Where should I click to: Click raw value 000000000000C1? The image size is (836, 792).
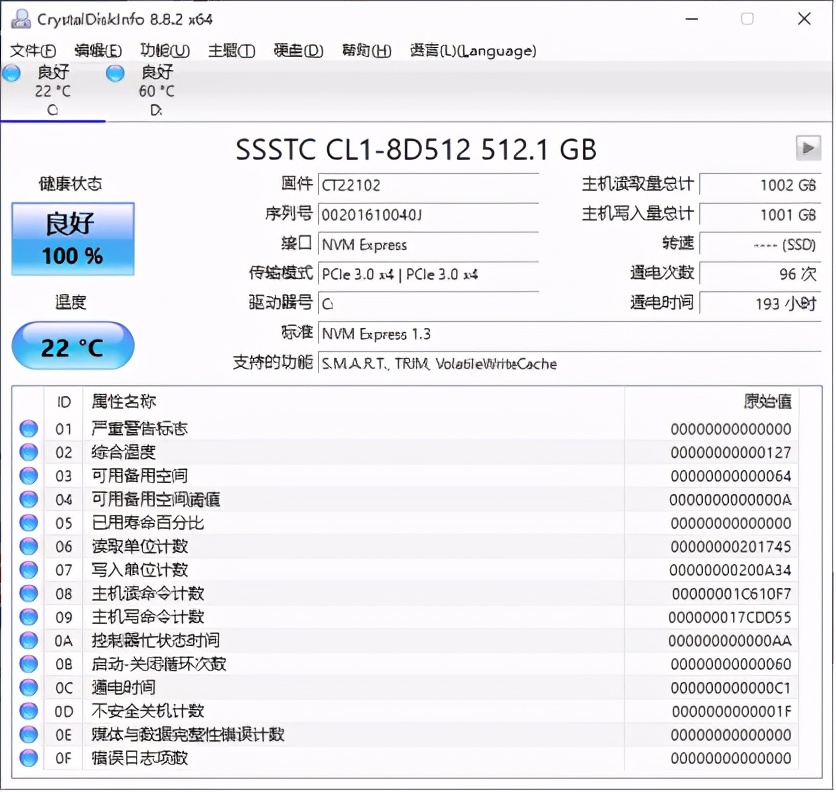tap(730, 687)
